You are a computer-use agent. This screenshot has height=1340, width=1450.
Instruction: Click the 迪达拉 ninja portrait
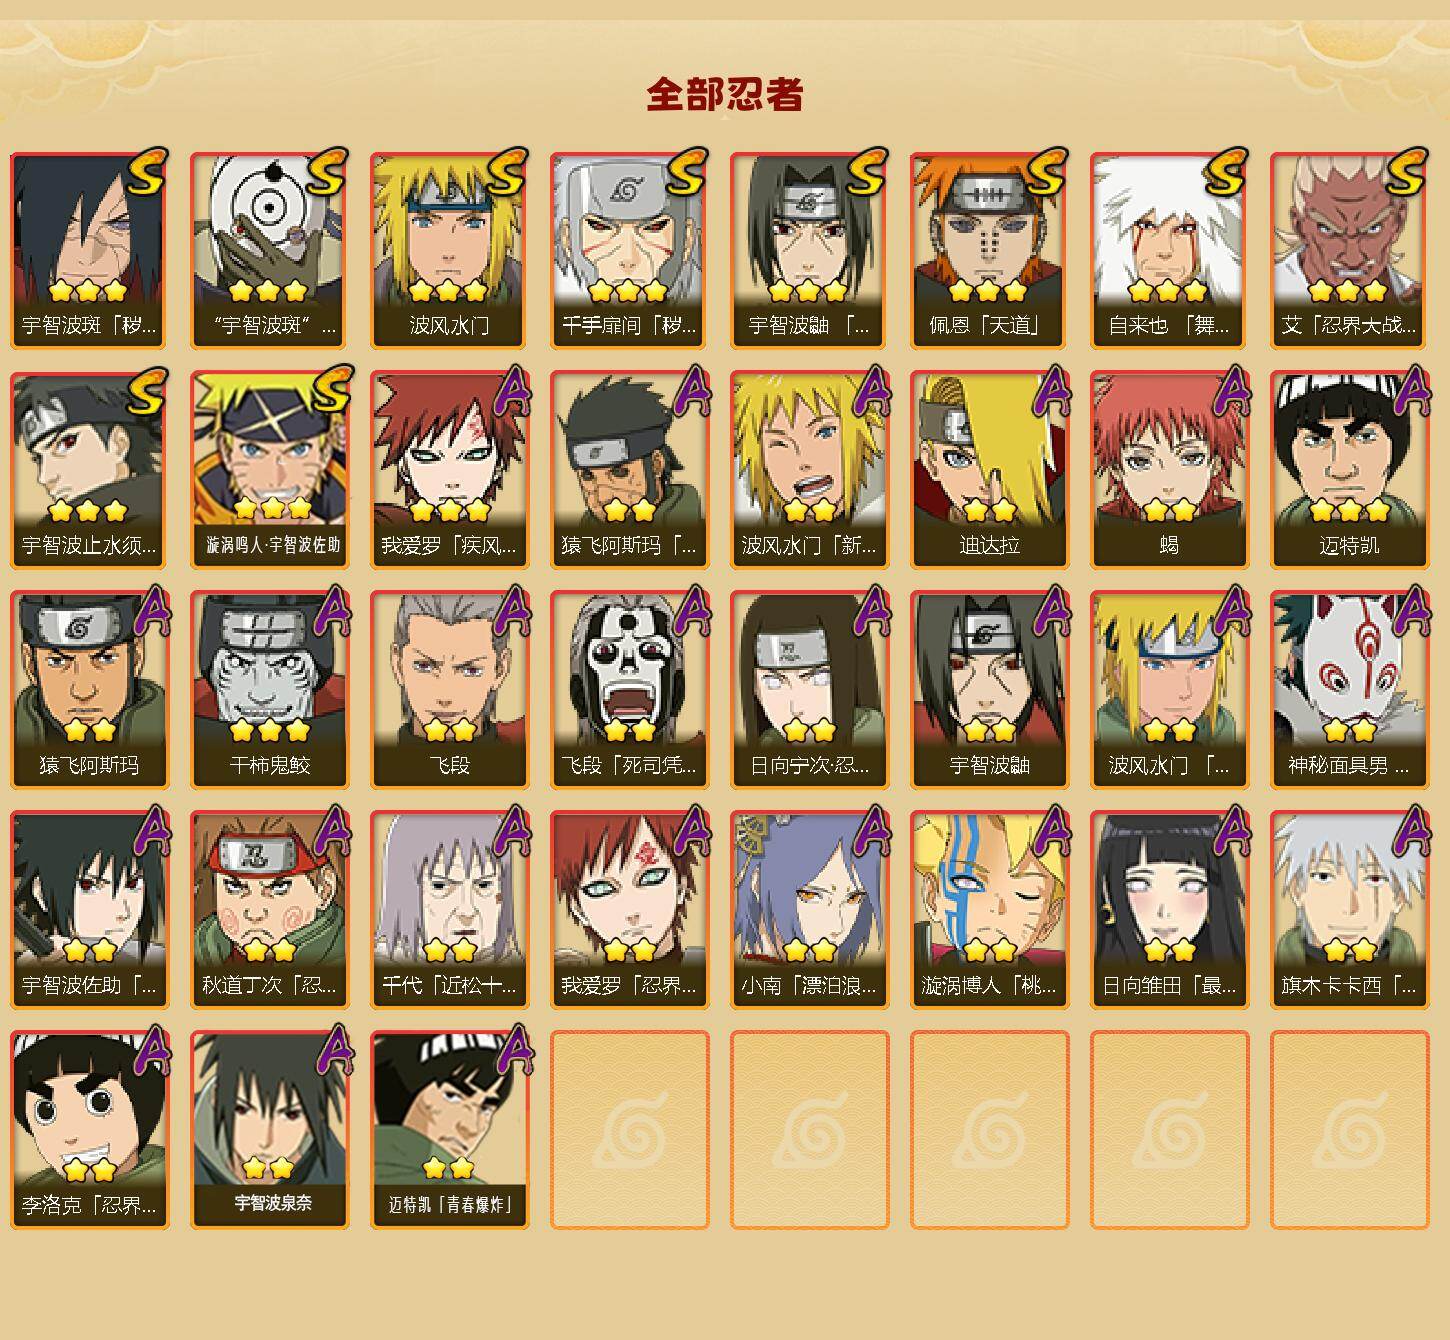pos(989,470)
